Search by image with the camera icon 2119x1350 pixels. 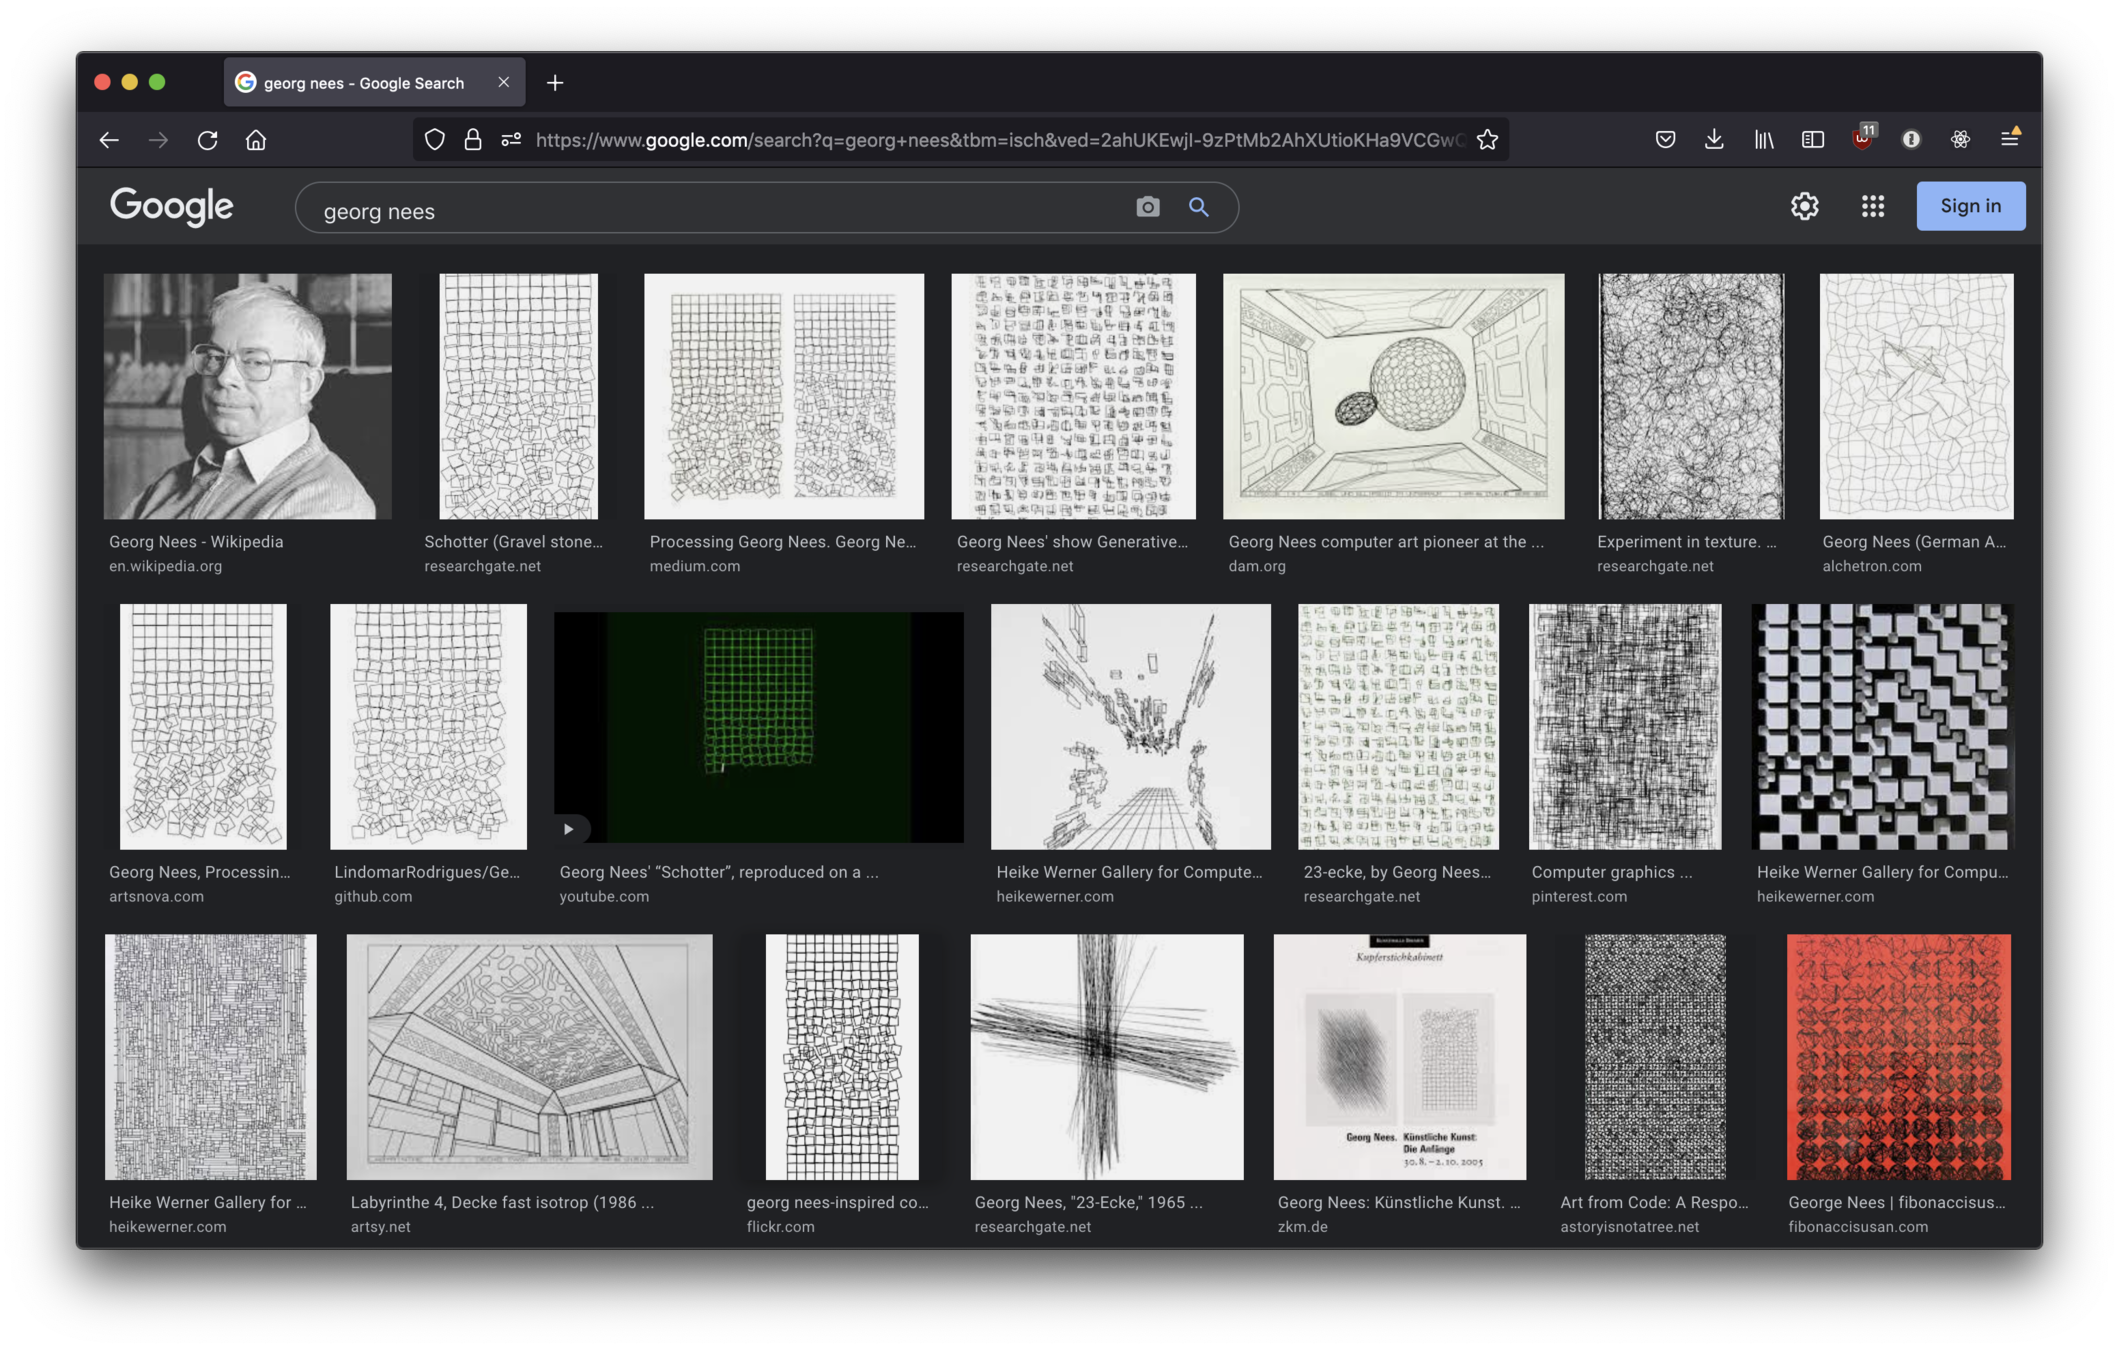coord(1148,207)
